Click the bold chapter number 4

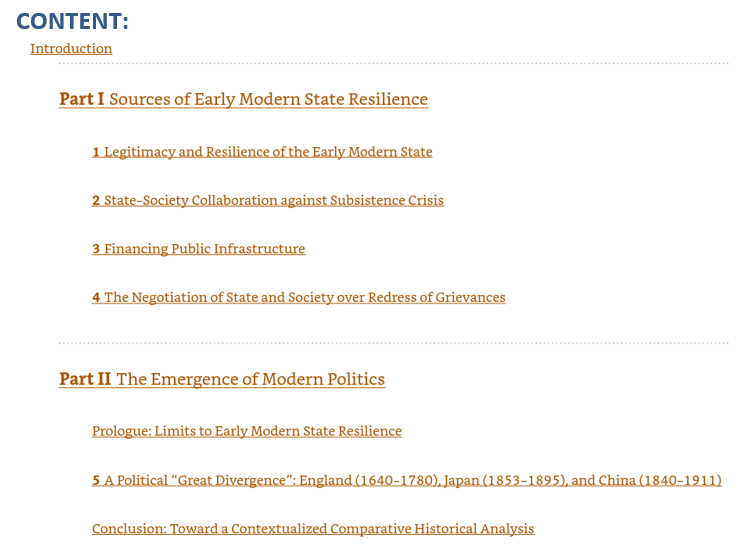click(96, 297)
